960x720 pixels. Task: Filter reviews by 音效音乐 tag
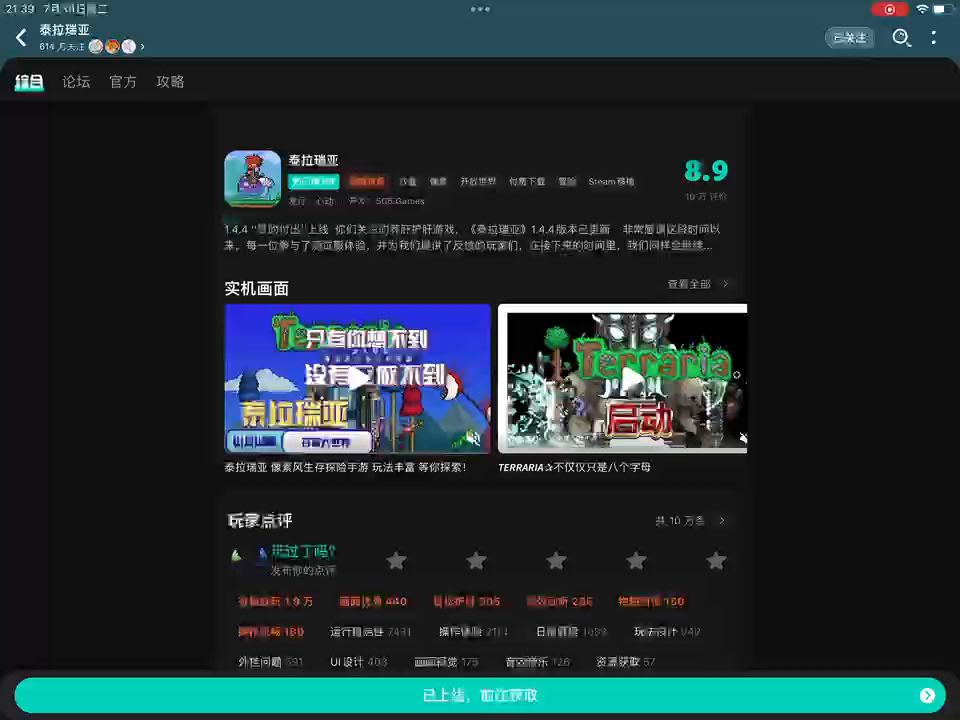point(537,661)
